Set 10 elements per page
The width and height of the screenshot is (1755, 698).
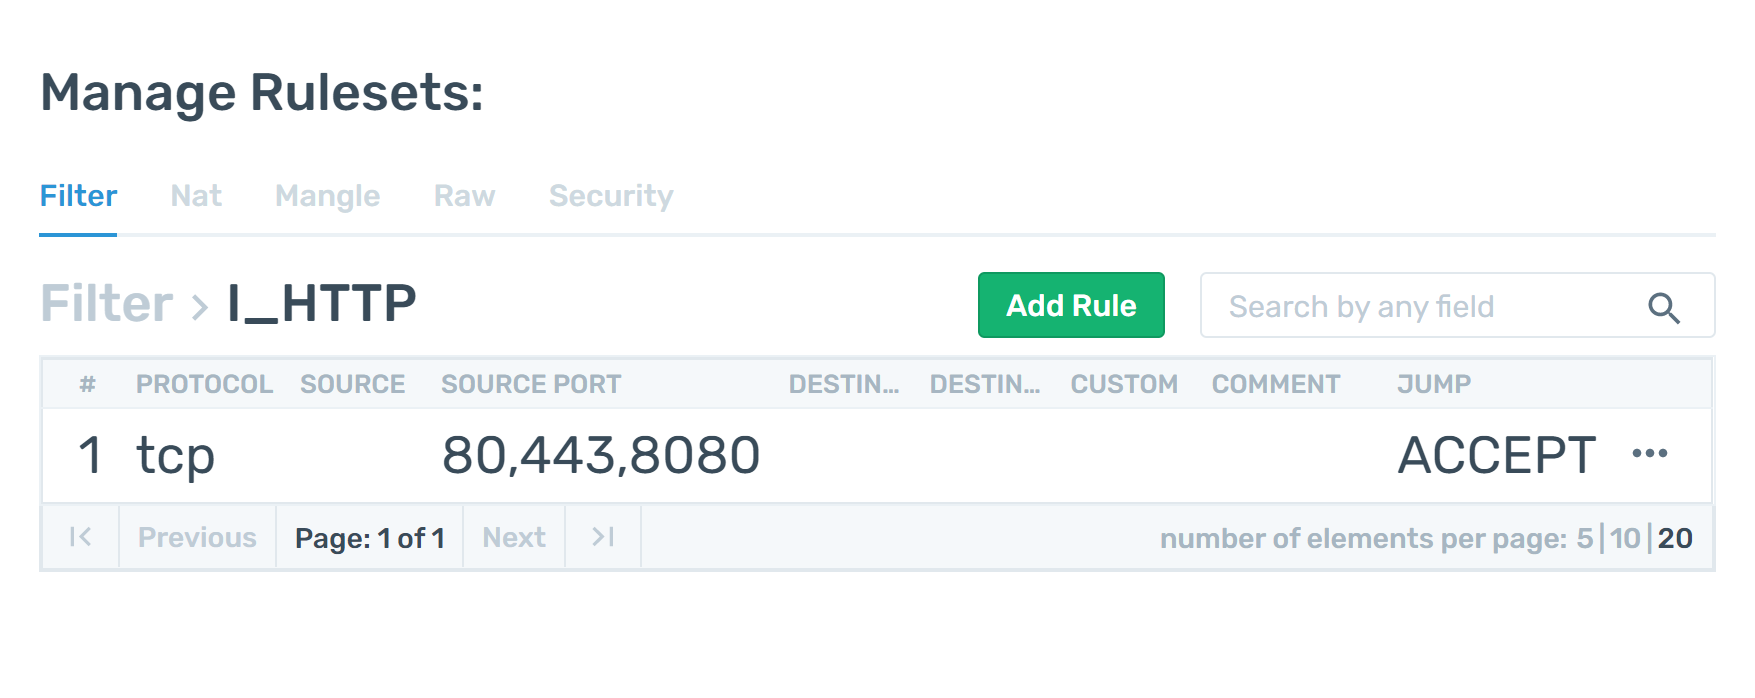pyautogui.click(x=1625, y=538)
